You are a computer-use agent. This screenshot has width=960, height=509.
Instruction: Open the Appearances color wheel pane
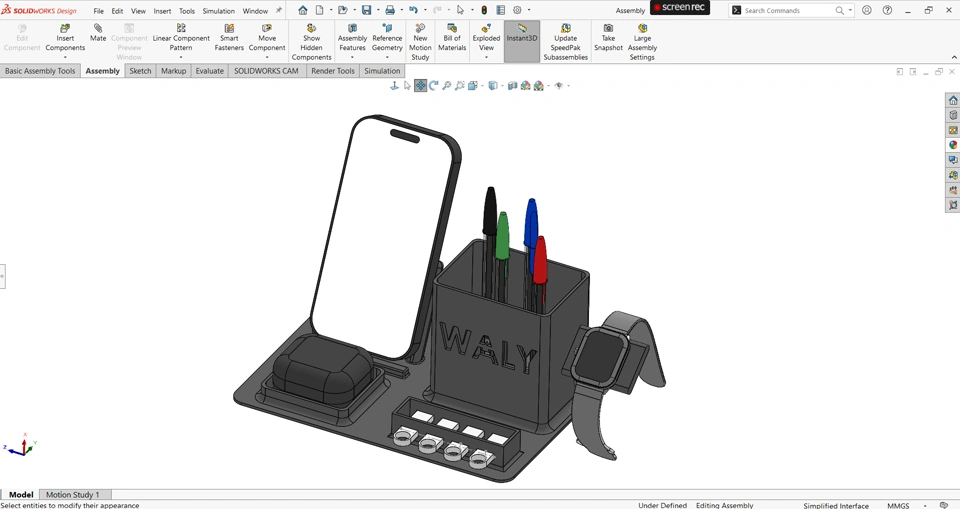pyautogui.click(x=953, y=145)
